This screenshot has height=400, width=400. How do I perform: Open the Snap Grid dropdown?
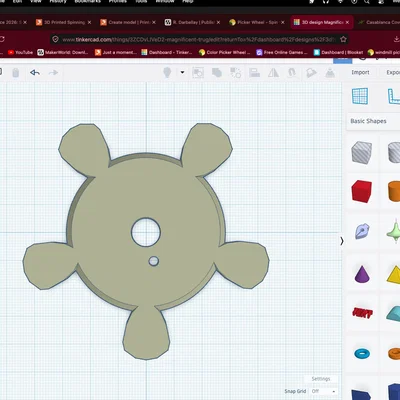[x=323, y=391]
